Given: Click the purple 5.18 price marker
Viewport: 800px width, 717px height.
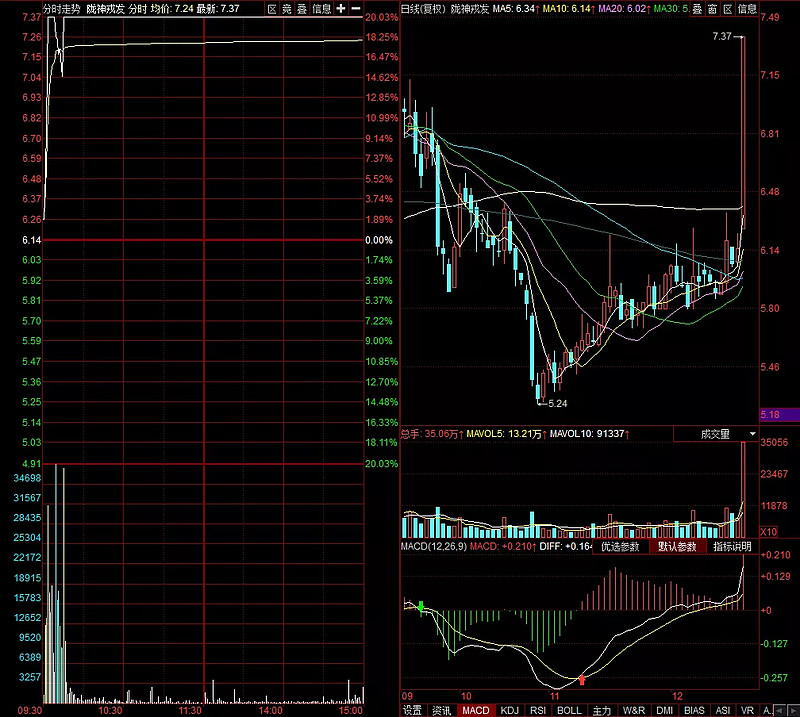Looking at the screenshot, I should (x=779, y=415).
